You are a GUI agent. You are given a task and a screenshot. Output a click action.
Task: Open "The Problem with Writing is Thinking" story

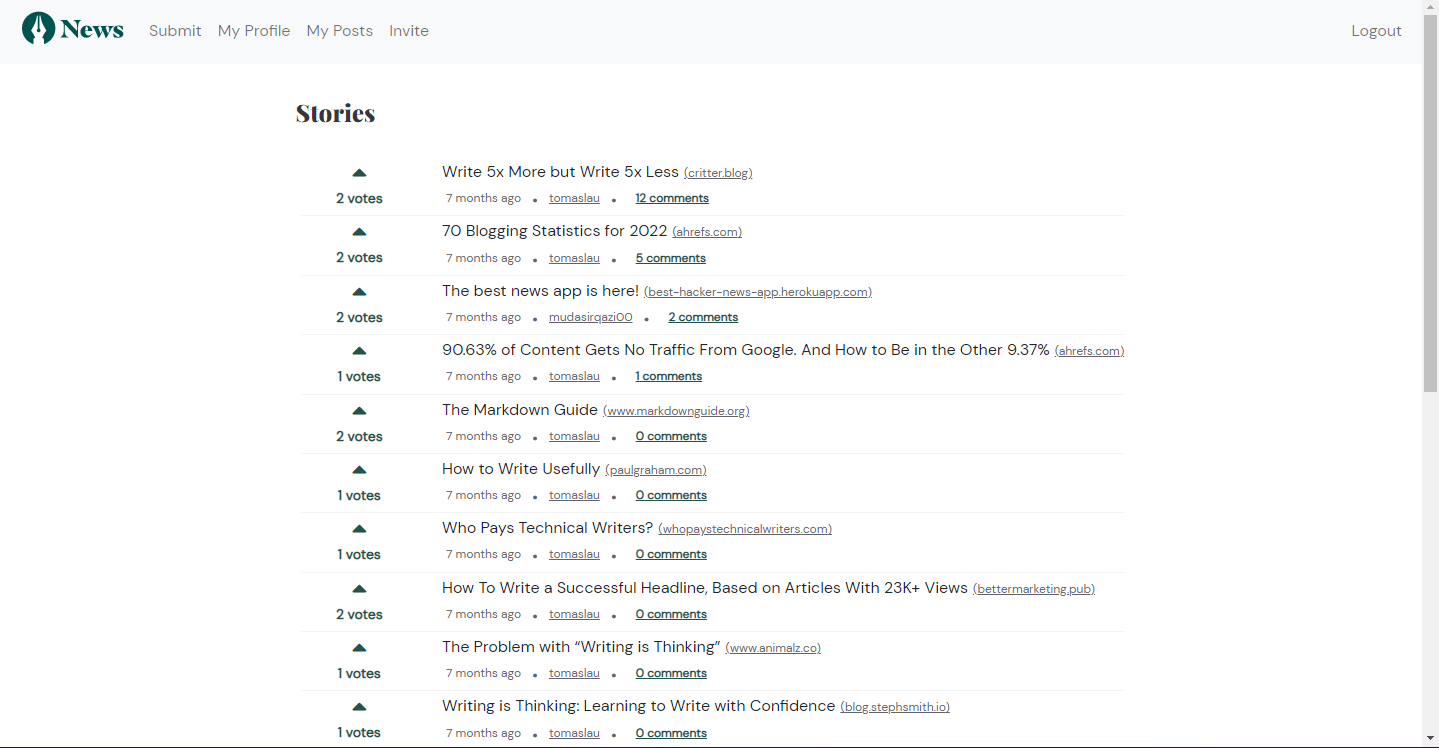pyautogui.click(x=581, y=647)
